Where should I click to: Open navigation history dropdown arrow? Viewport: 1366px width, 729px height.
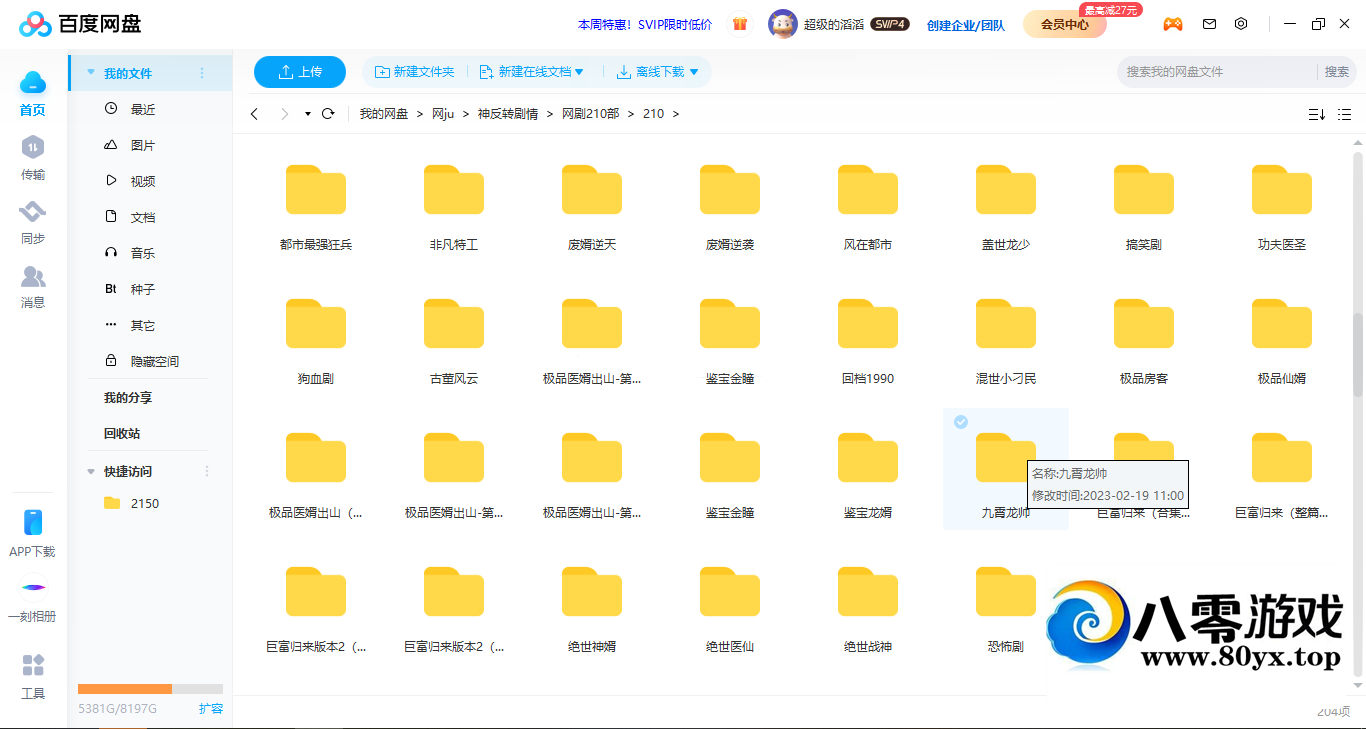click(x=308, y=114)
